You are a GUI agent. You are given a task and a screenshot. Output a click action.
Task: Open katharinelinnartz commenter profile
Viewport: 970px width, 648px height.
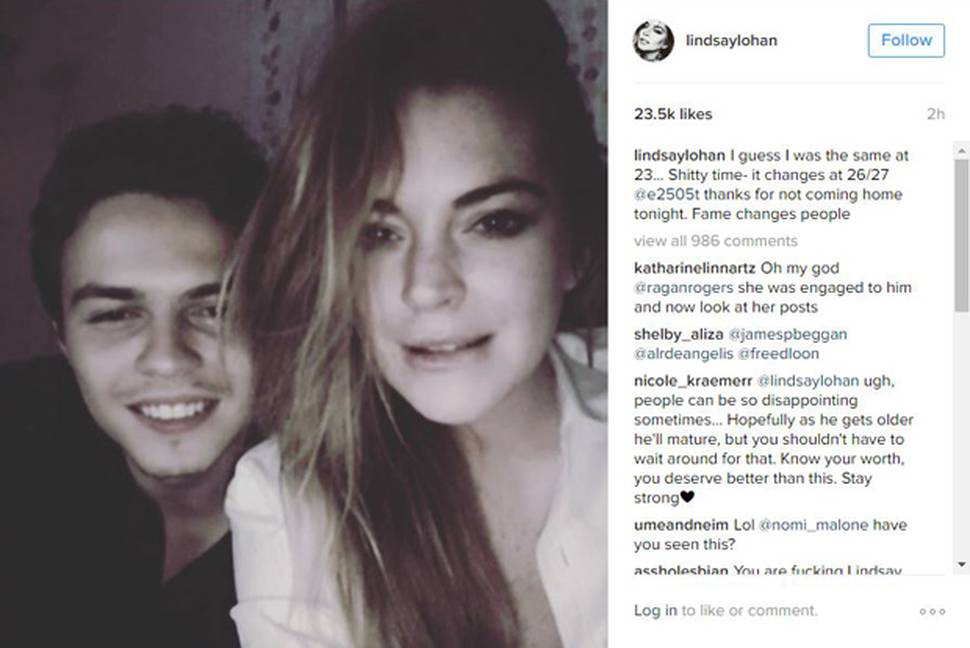pos(694,268)
